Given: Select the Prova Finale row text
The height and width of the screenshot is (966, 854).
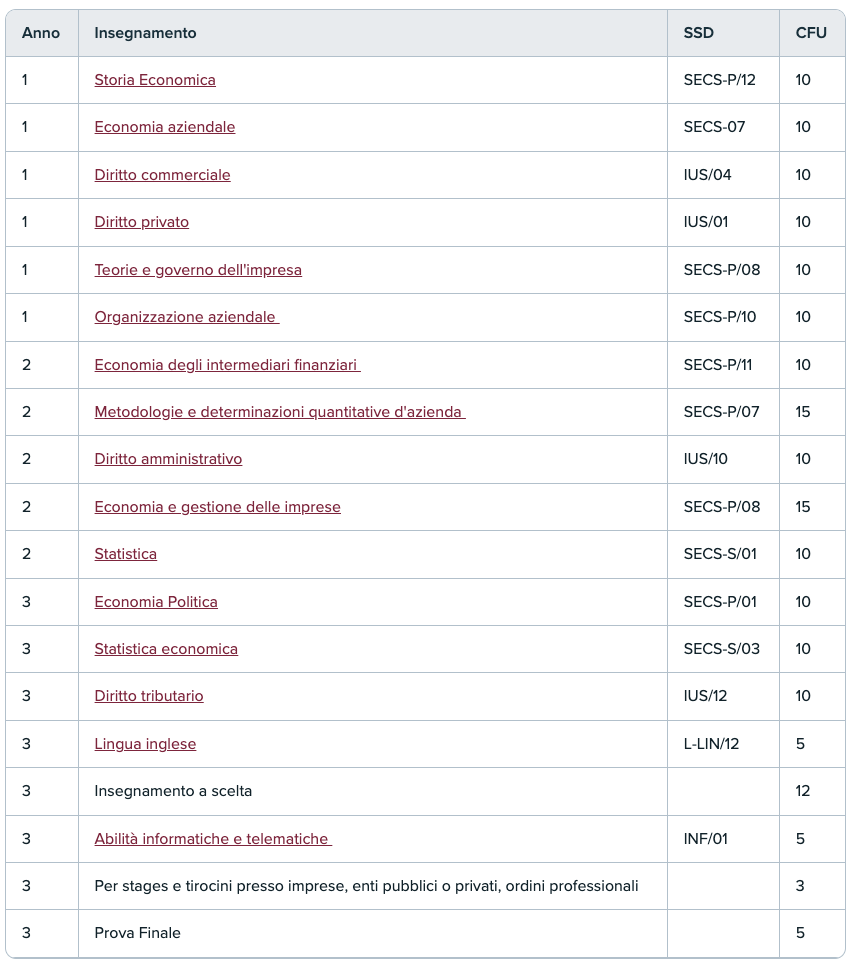Looking at the screenshot, I should pos(137,933).
